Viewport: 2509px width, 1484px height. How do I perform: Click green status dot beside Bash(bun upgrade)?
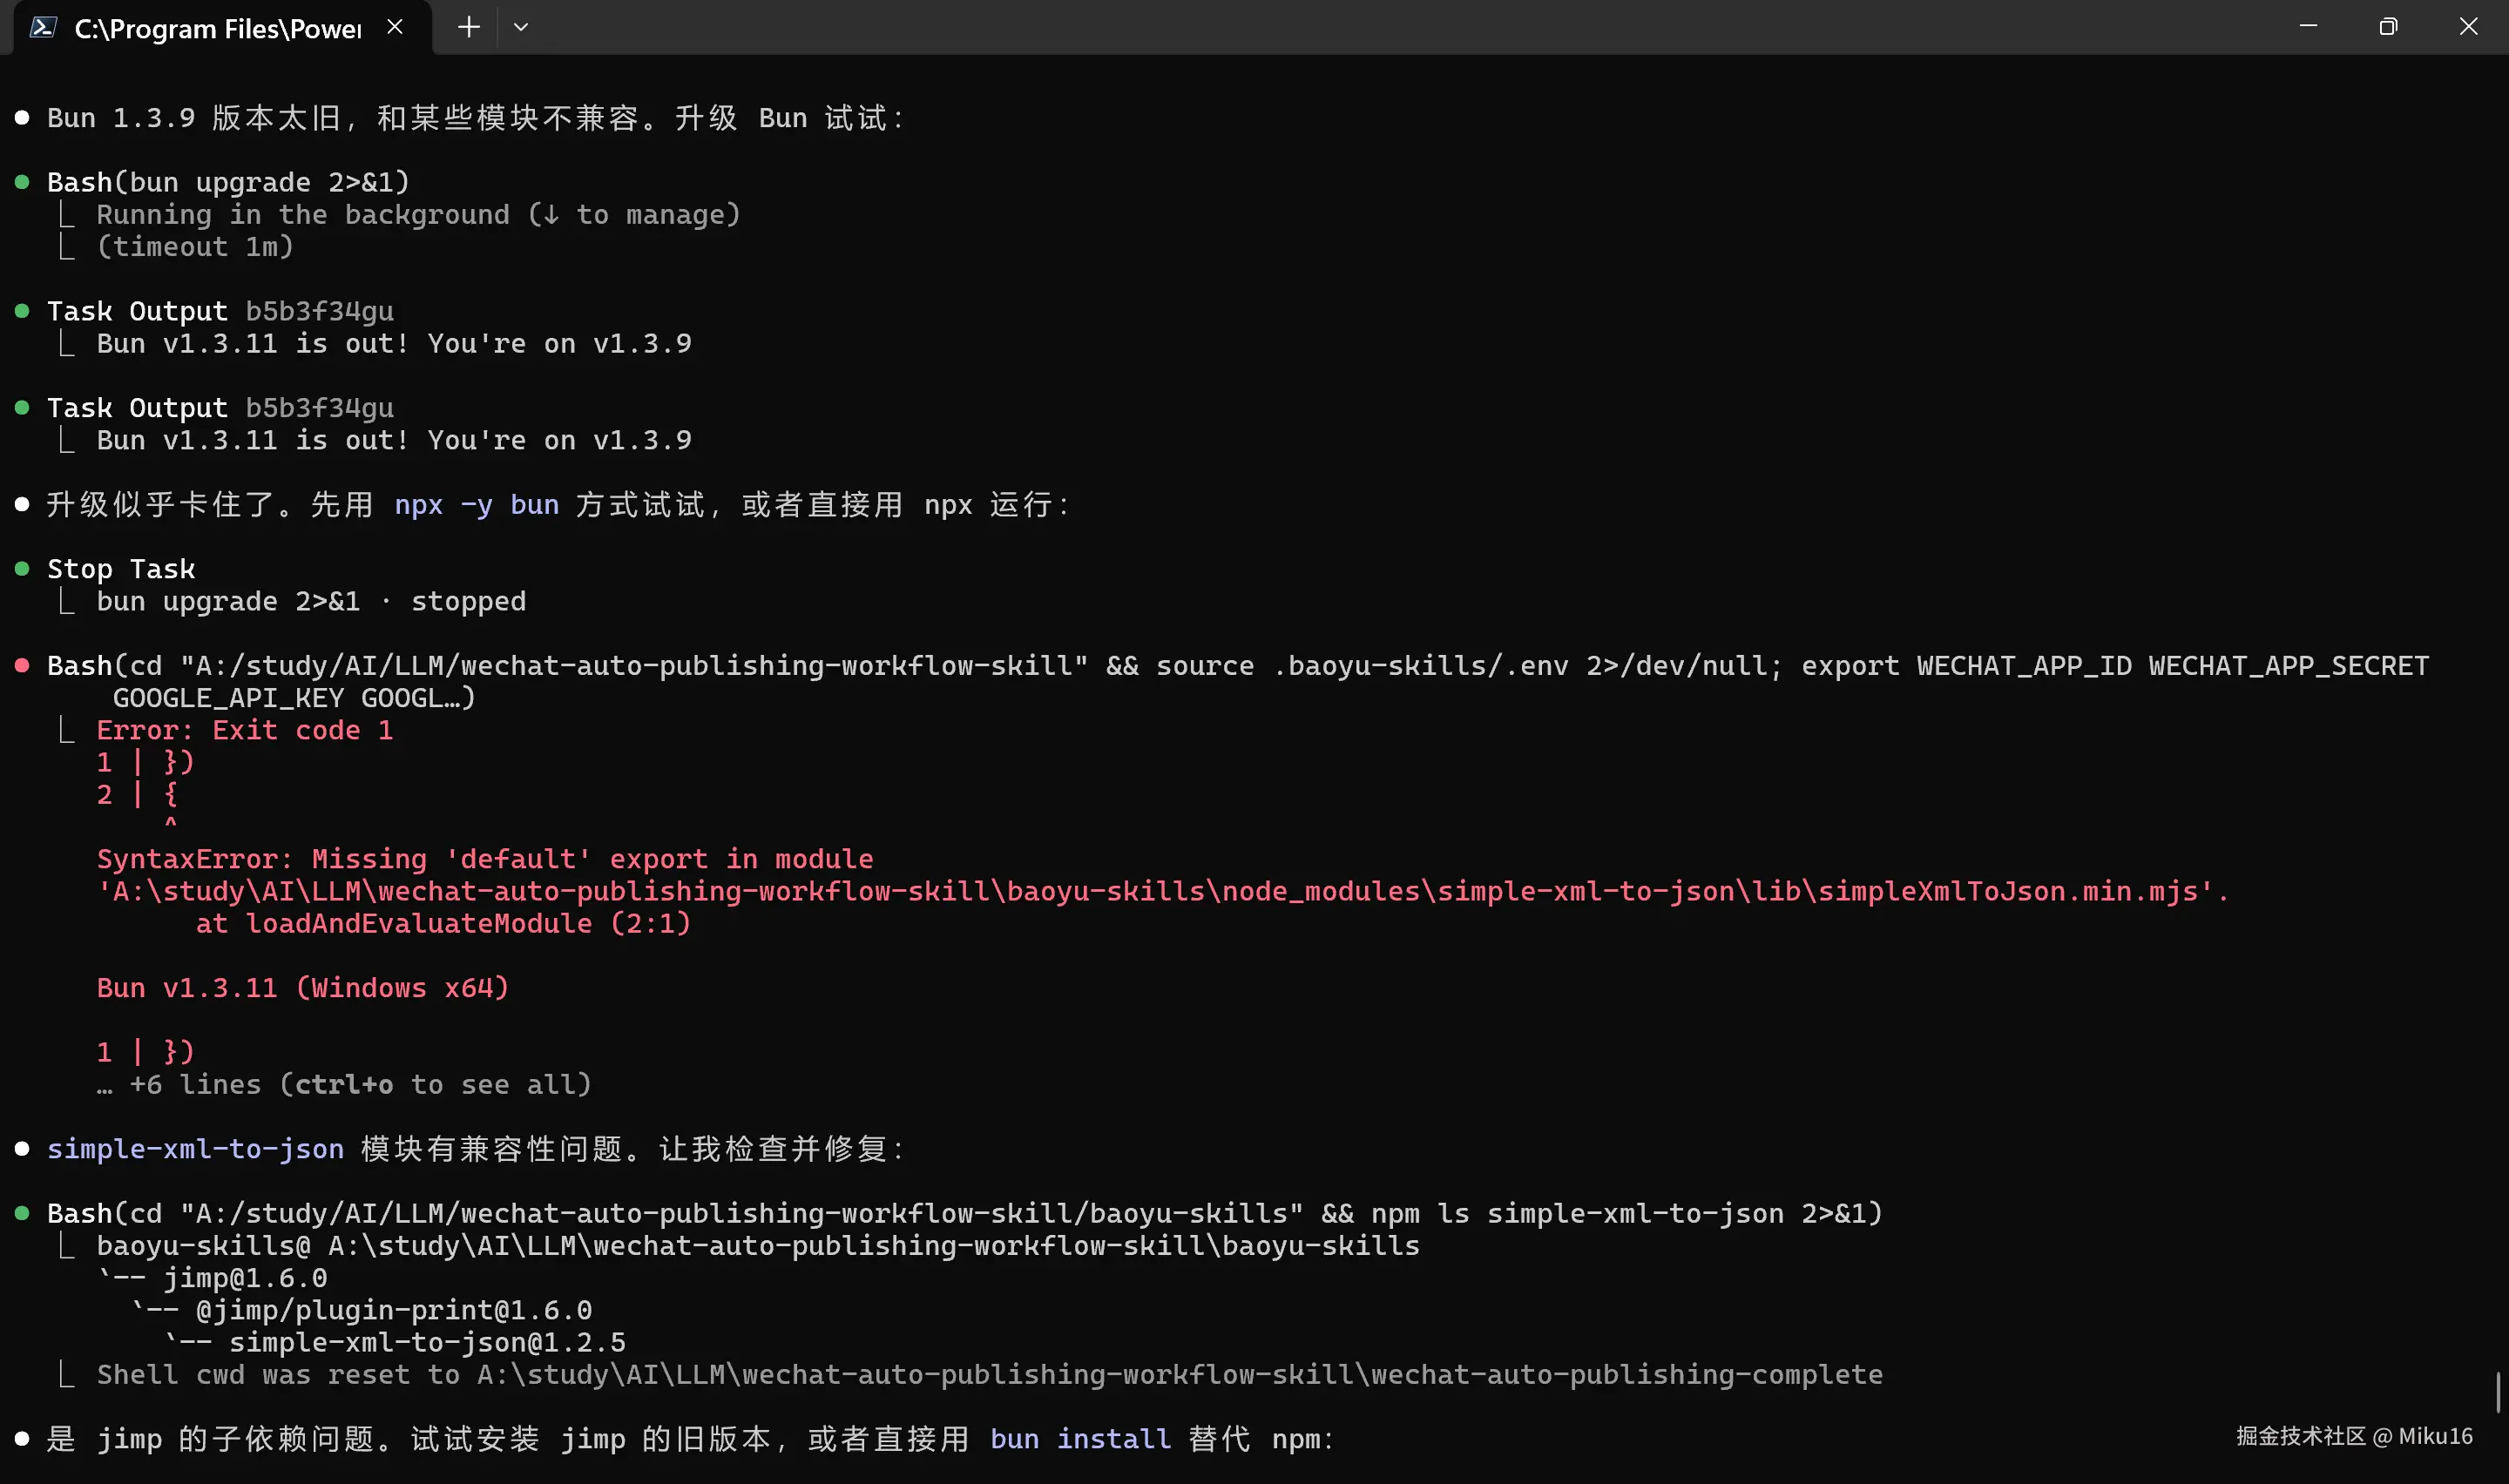(x=22, y=182)
